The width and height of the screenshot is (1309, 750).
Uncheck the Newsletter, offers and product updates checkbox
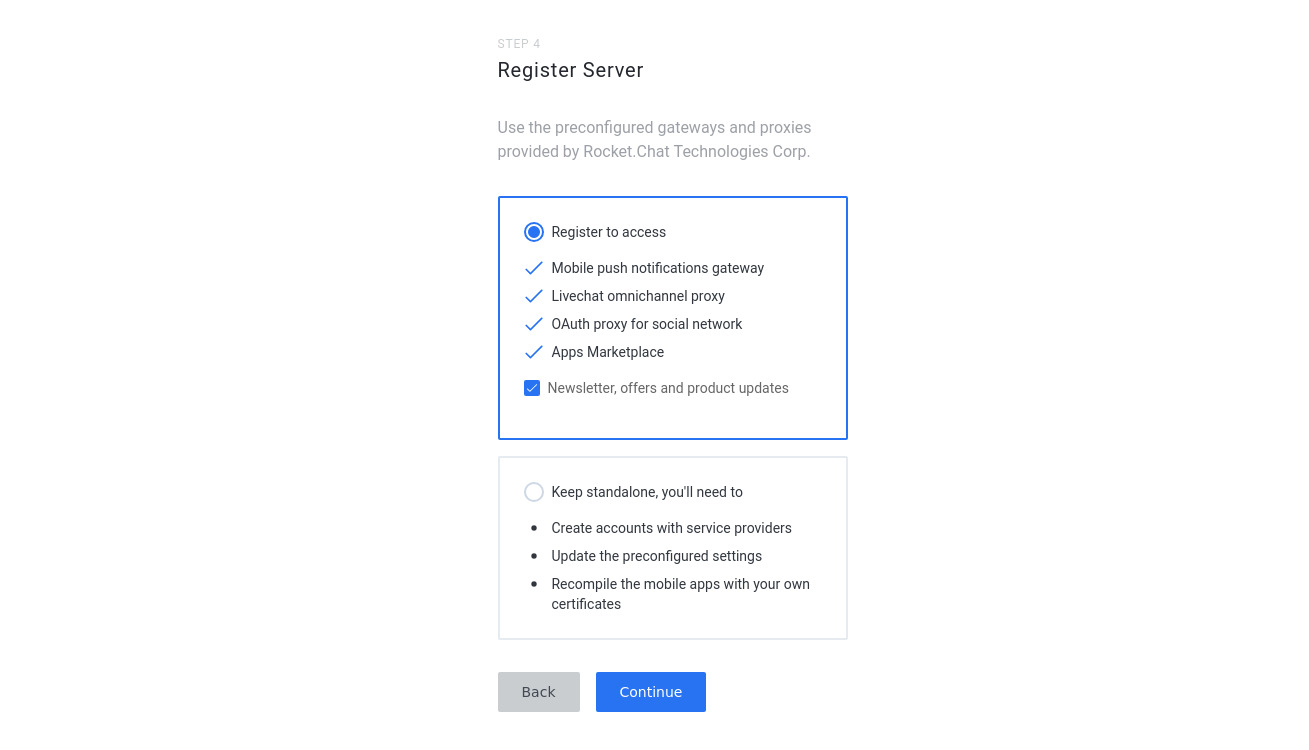532,388
